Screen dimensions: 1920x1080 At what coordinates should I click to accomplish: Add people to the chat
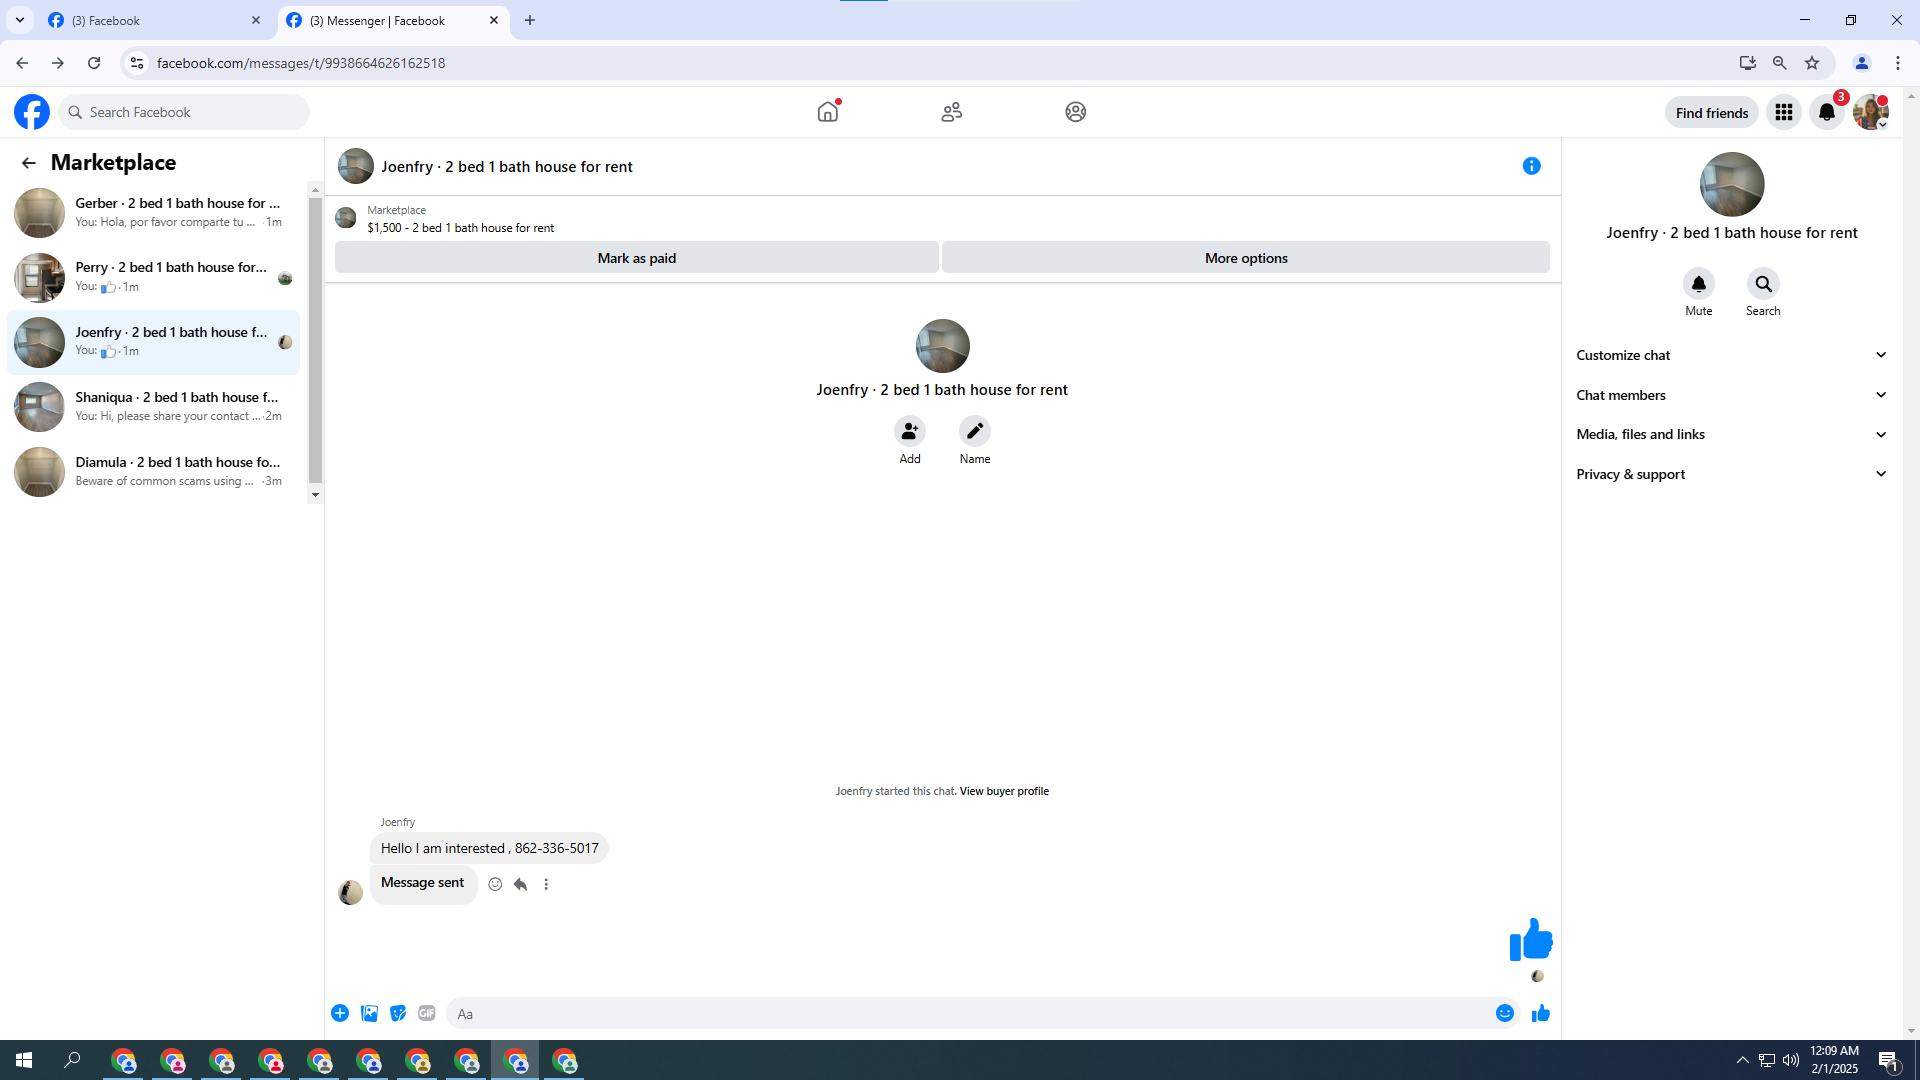tap(910, 431)
